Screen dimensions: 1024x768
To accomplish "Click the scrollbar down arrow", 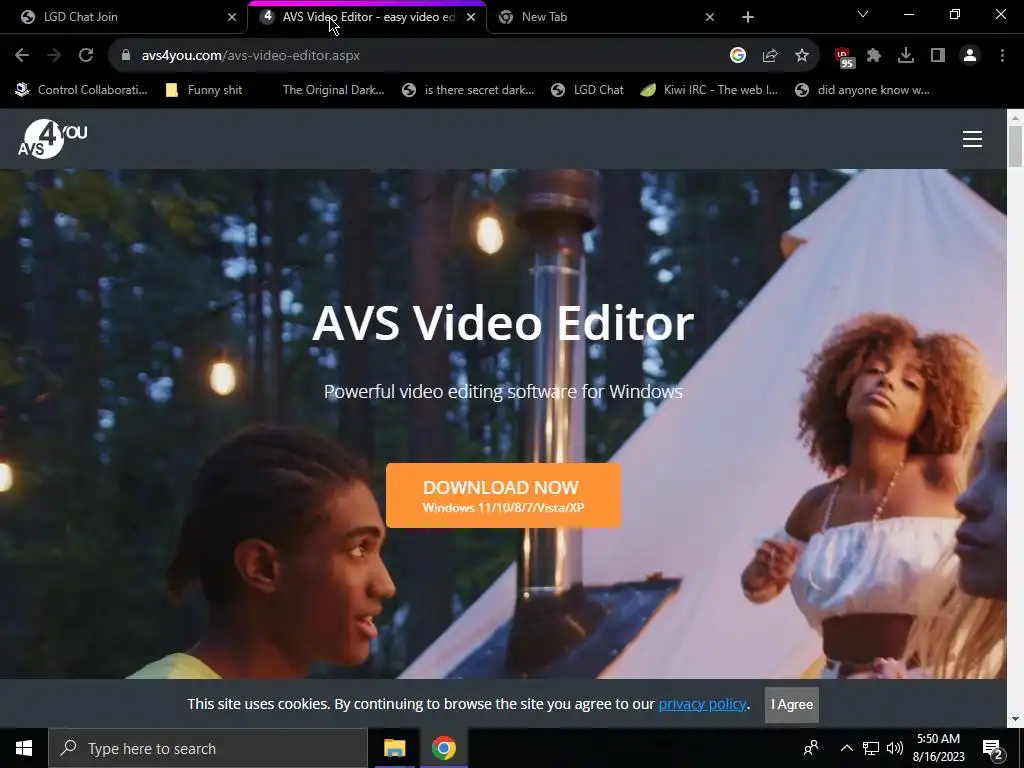I will click(1015, 719).
